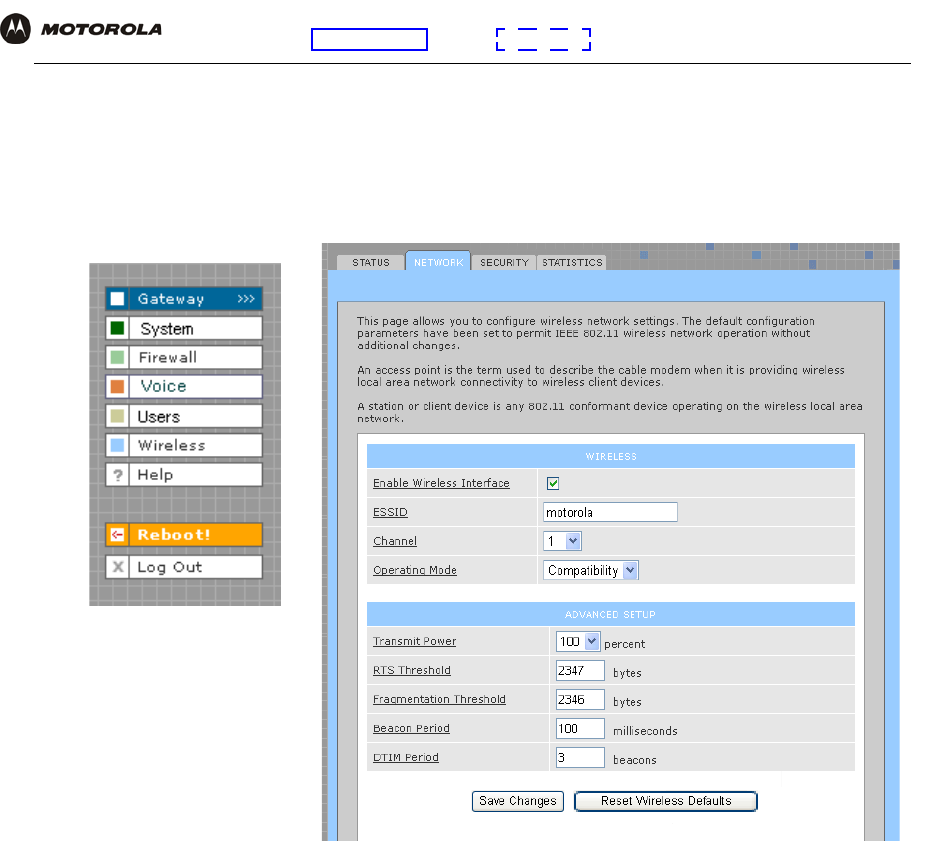Screen dimensions: 940x841
Task: Open the Firewall menu item
Action: point(184,357)
